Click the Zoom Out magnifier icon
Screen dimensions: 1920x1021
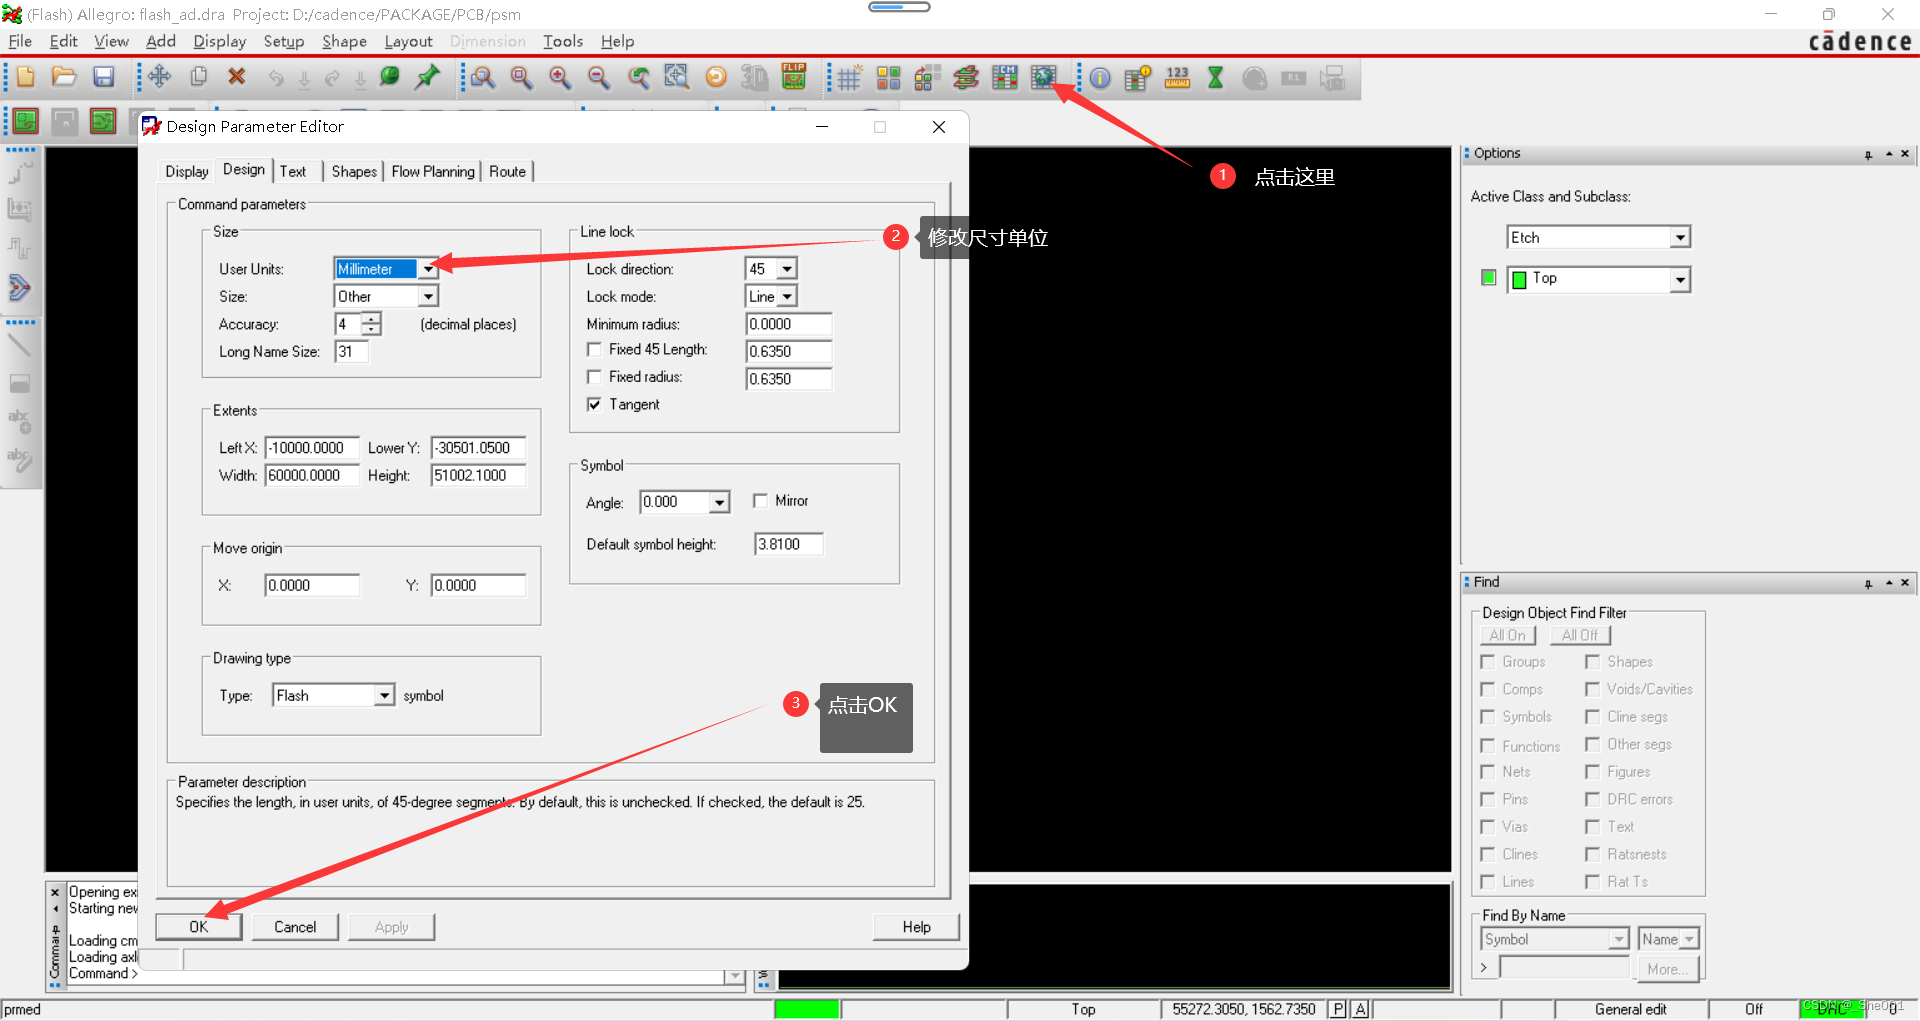pyautogui.click(x=598, y=77)
